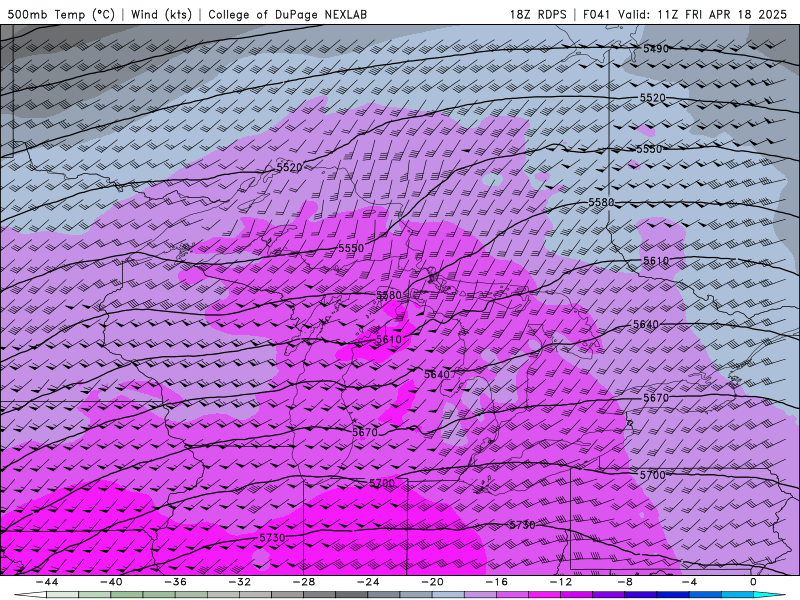Click 'College of DuPage NEXLAB' header text
This screenshot has height=600, width=800.
coord(287,14)
